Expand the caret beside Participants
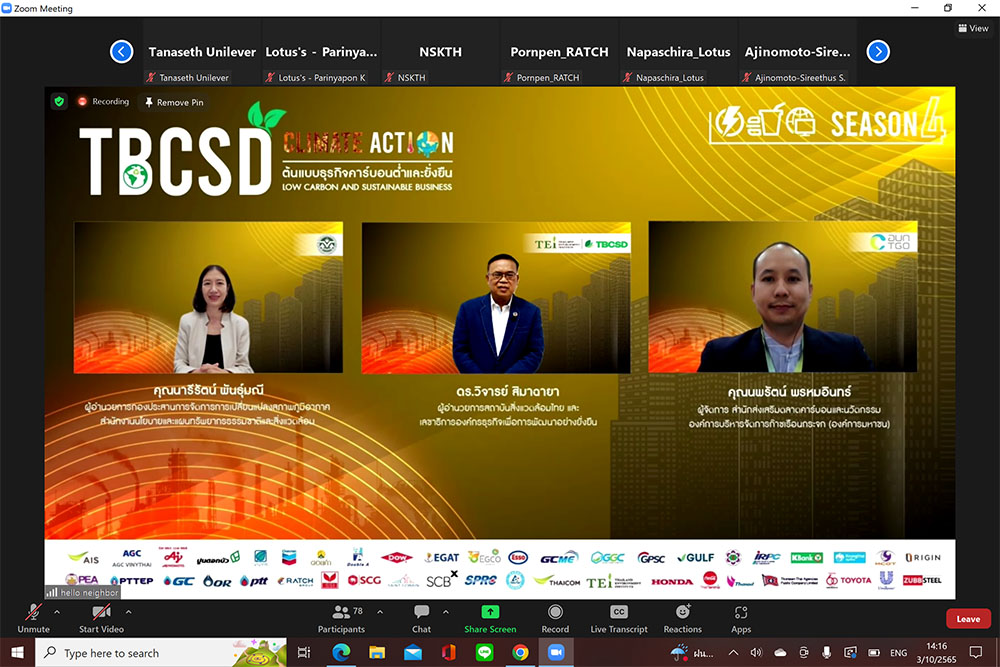1000x667 pixels. tap(380, 612)
